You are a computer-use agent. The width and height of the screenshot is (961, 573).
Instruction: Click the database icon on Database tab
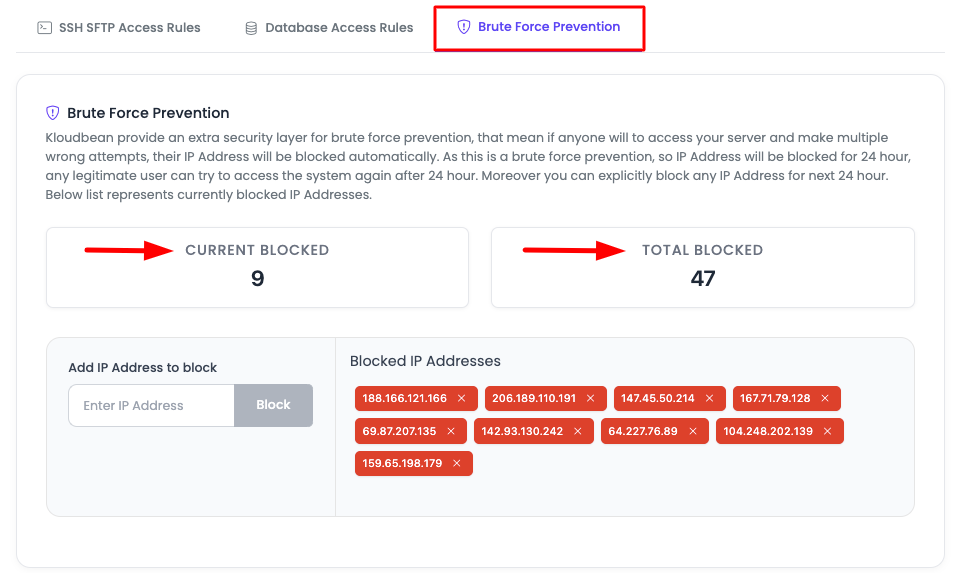tap(251, 28)
